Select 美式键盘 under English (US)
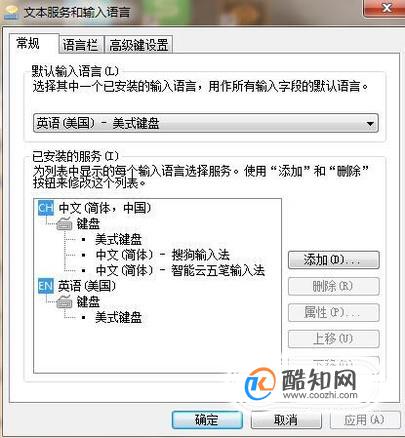This screenshot has height=438, width=405. (x=118, y=317)
